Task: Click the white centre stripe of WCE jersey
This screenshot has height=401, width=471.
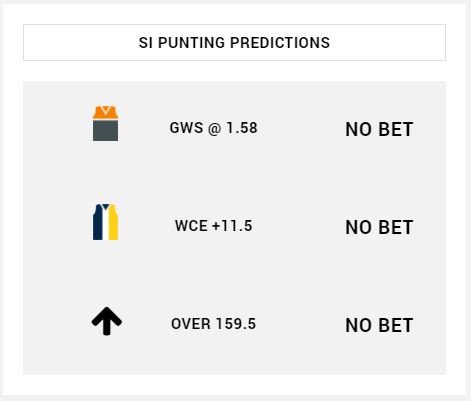Action: coord(105,224)
